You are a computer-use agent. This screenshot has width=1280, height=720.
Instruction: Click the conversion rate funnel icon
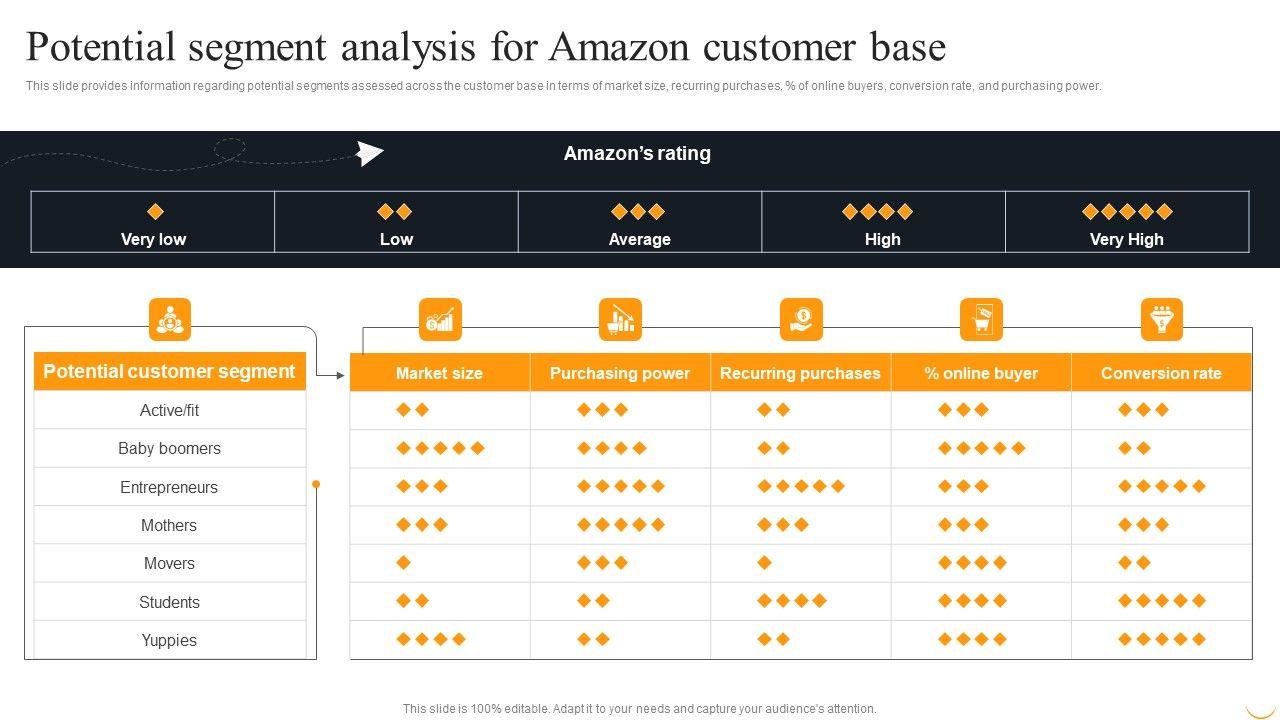pos(1161,320)
